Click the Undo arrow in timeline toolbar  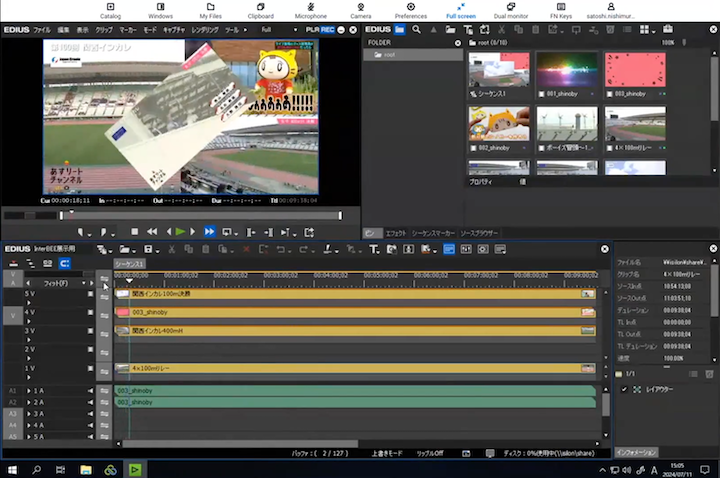(281, 249)
